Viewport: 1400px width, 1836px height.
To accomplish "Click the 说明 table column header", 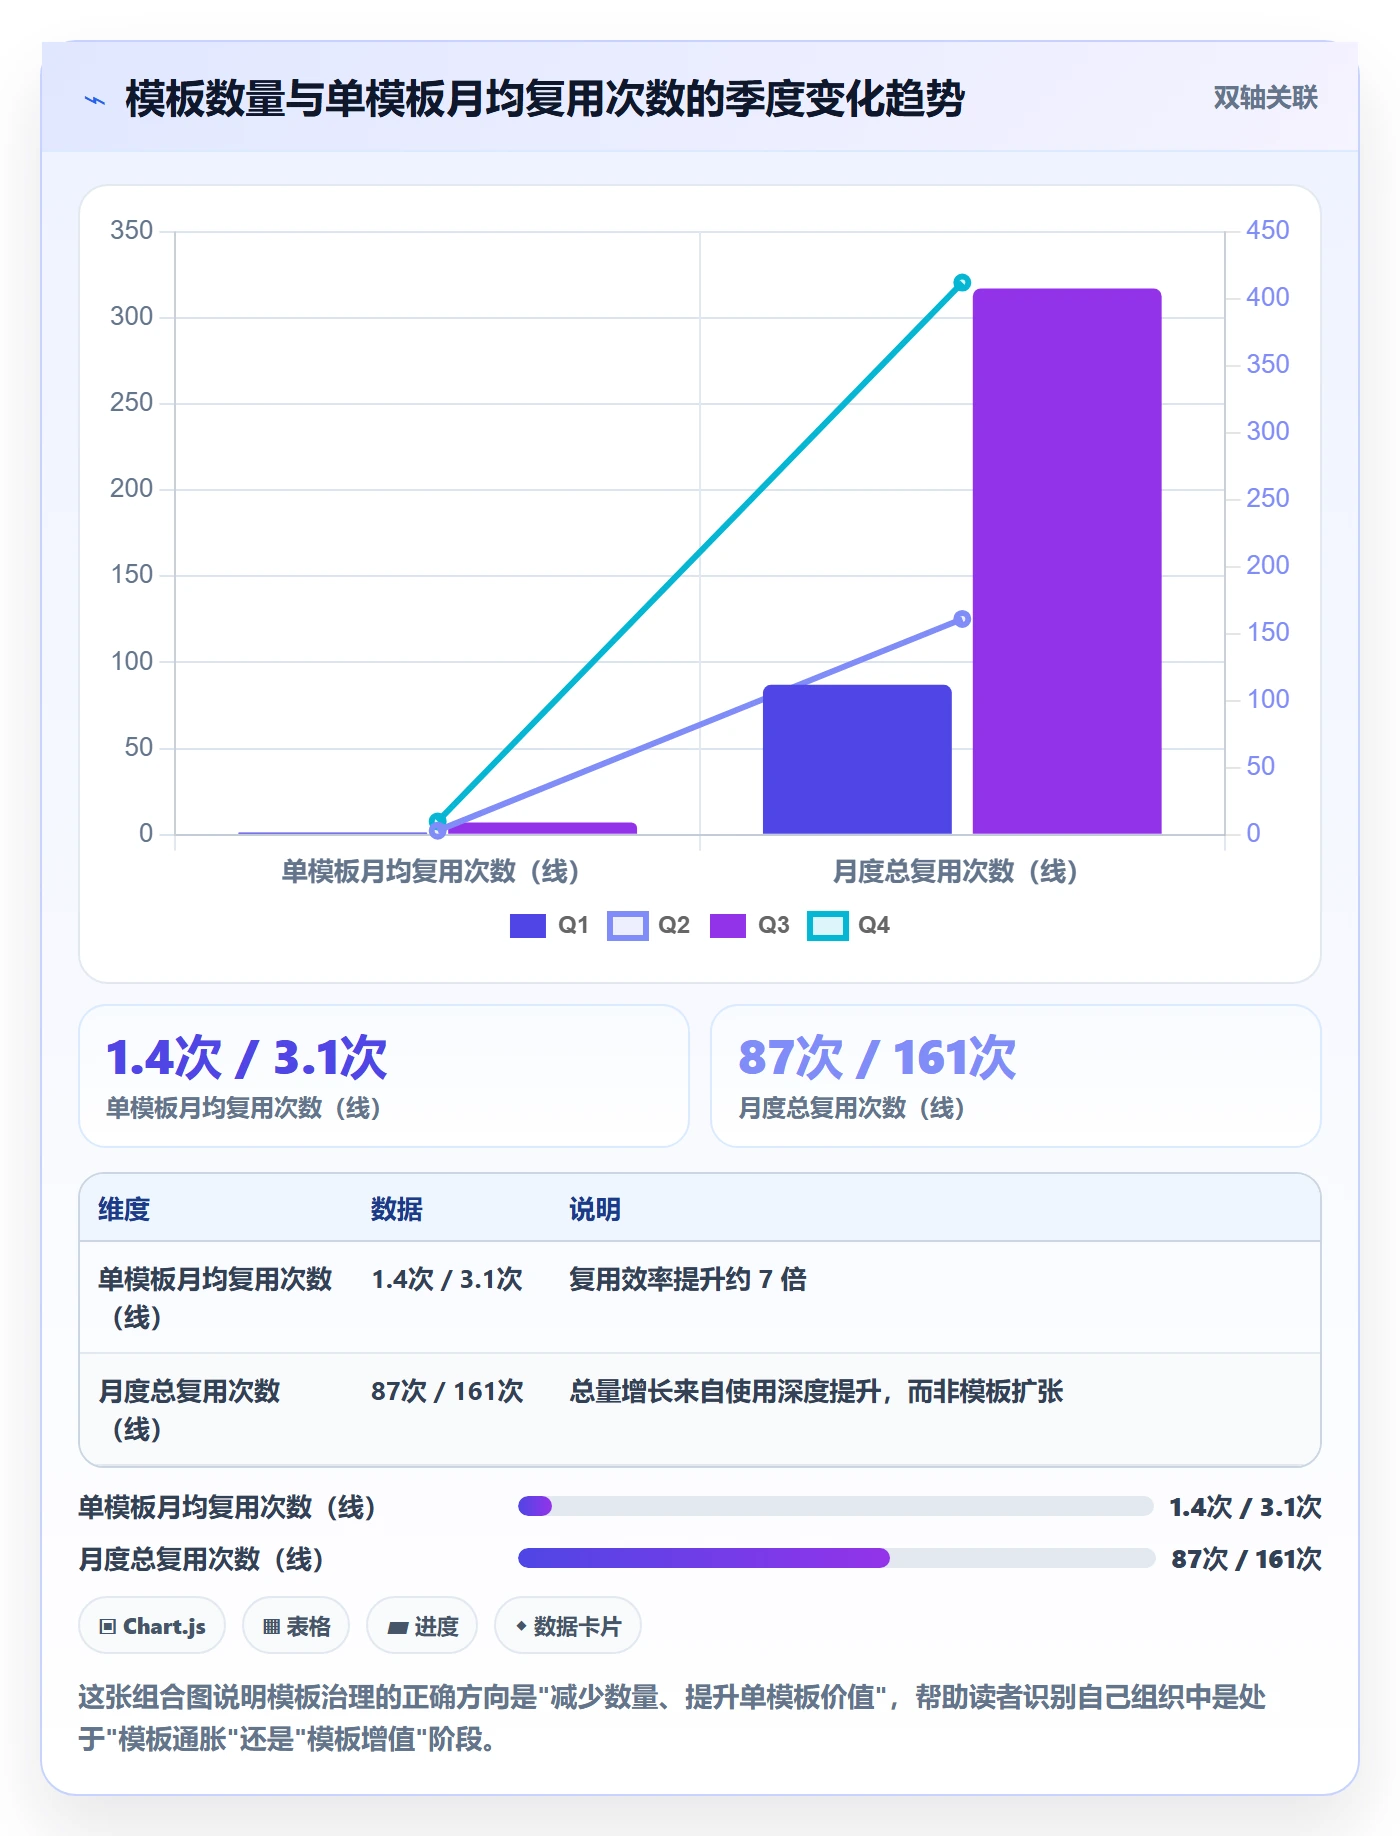I will coord(595,1209).
